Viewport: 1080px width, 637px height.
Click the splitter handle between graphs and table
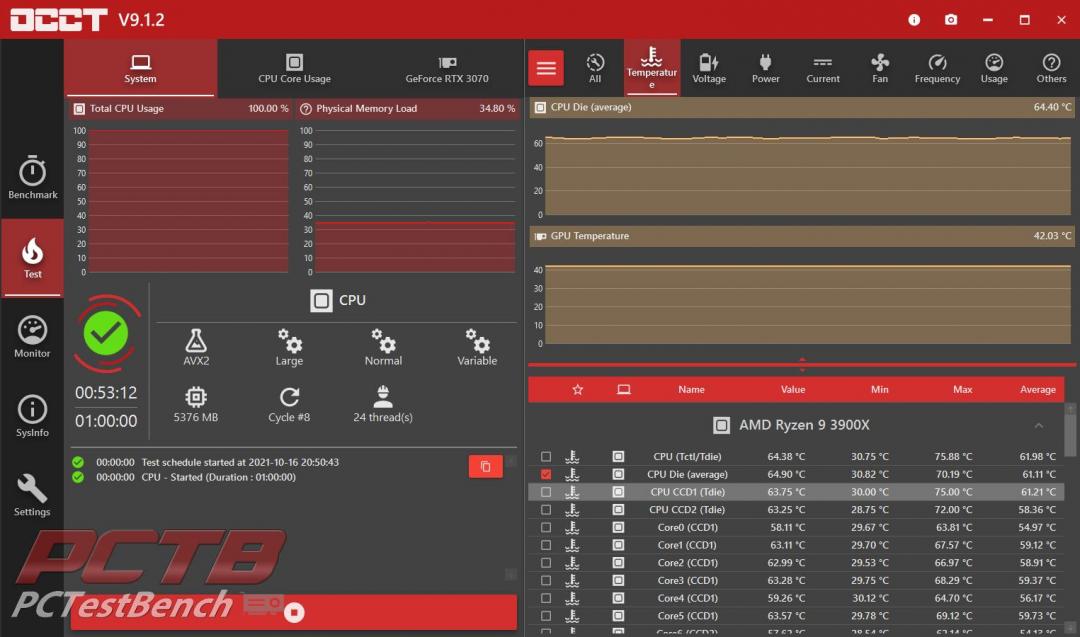pyautogui.click(x=802, y=364)
